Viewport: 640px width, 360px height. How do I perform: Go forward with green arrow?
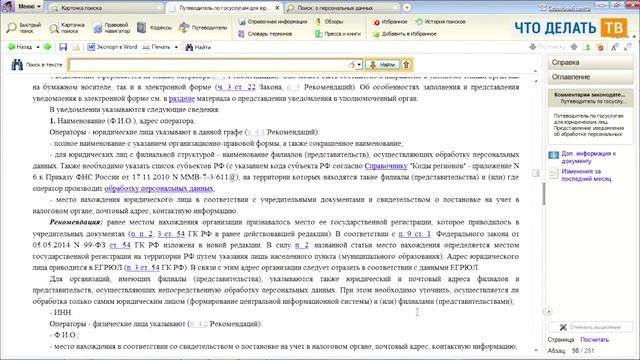(x=47, y=47)
